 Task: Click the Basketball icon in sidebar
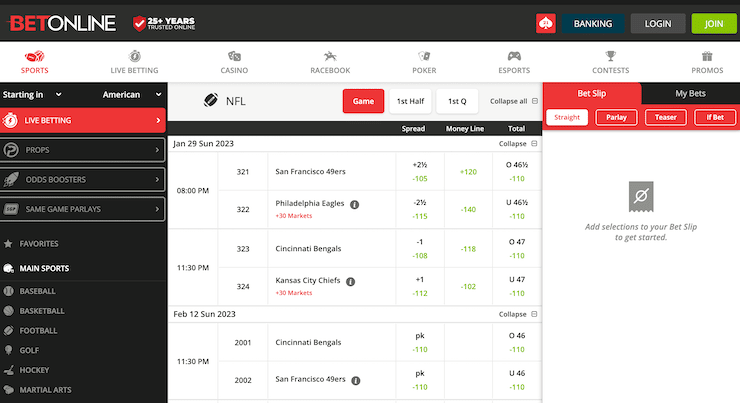[x=8, y=311]
